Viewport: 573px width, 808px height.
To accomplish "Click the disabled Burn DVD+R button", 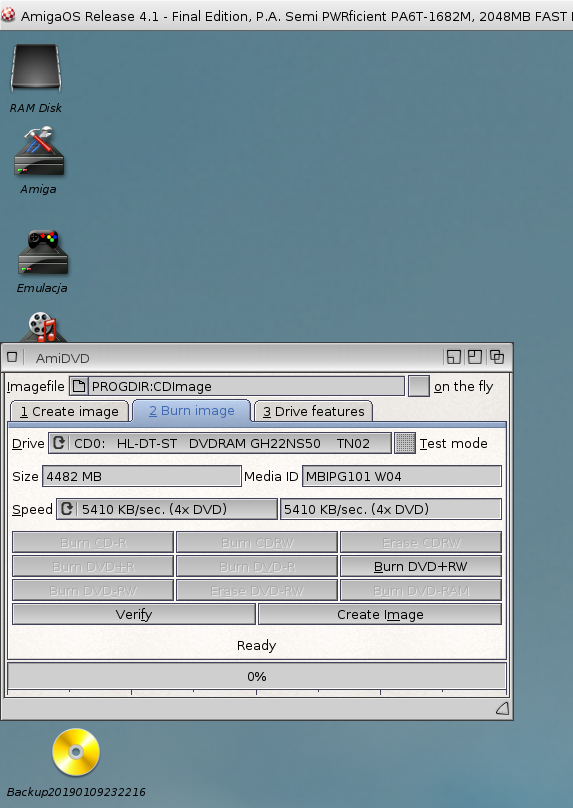I will pos(93,566).
